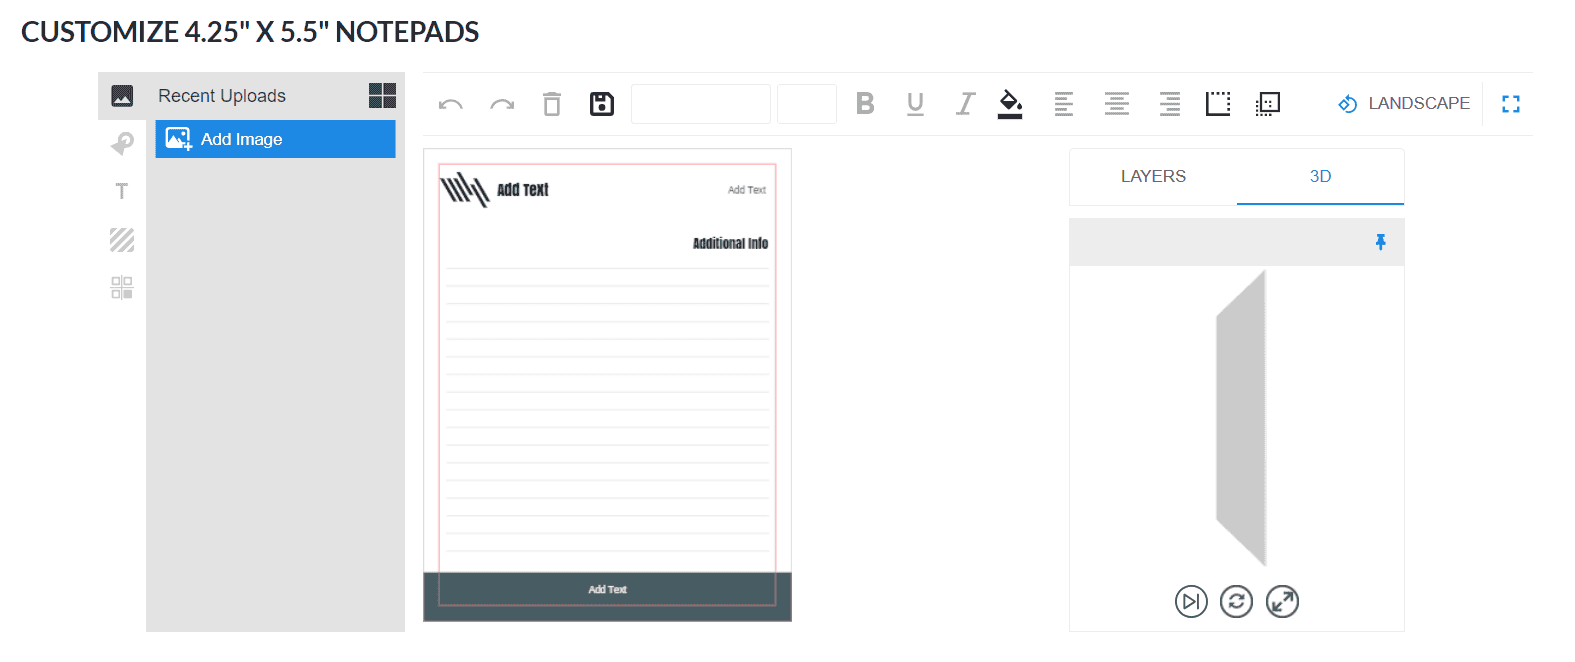Open the font size dropdown field
This screenshot has height=662, width=1575.
(x=807, y=104)
